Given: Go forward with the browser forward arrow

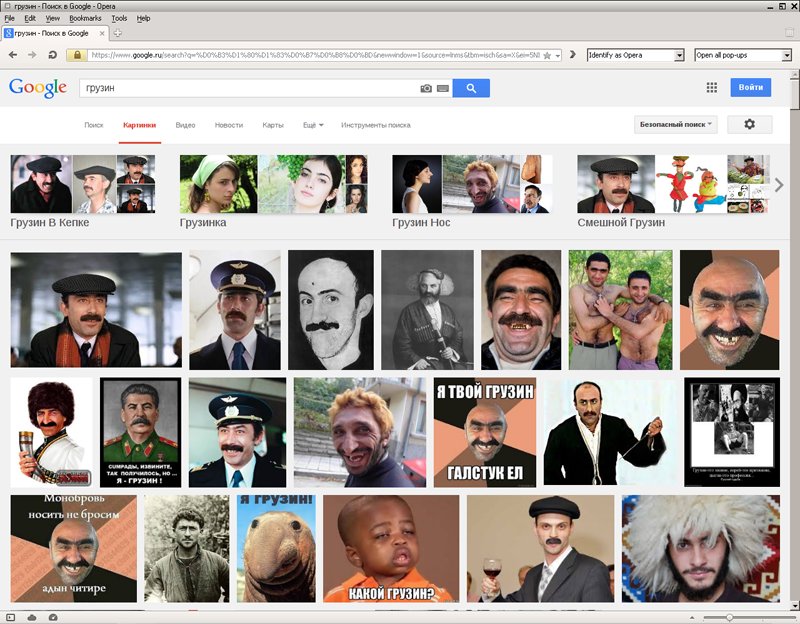Looking at the screenshot, I should pos(32,55).
